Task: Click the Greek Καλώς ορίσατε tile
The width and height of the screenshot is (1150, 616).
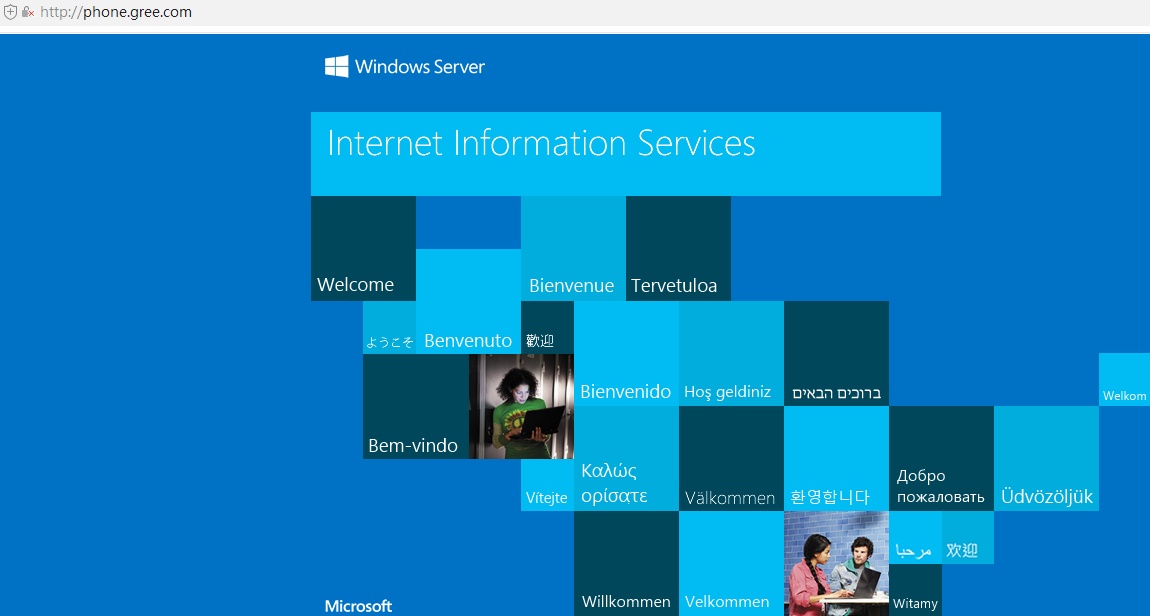Action: tap(626, 458)
